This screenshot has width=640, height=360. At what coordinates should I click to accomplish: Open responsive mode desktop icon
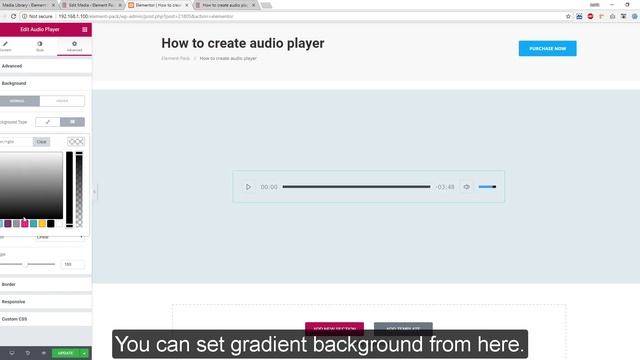12,353
